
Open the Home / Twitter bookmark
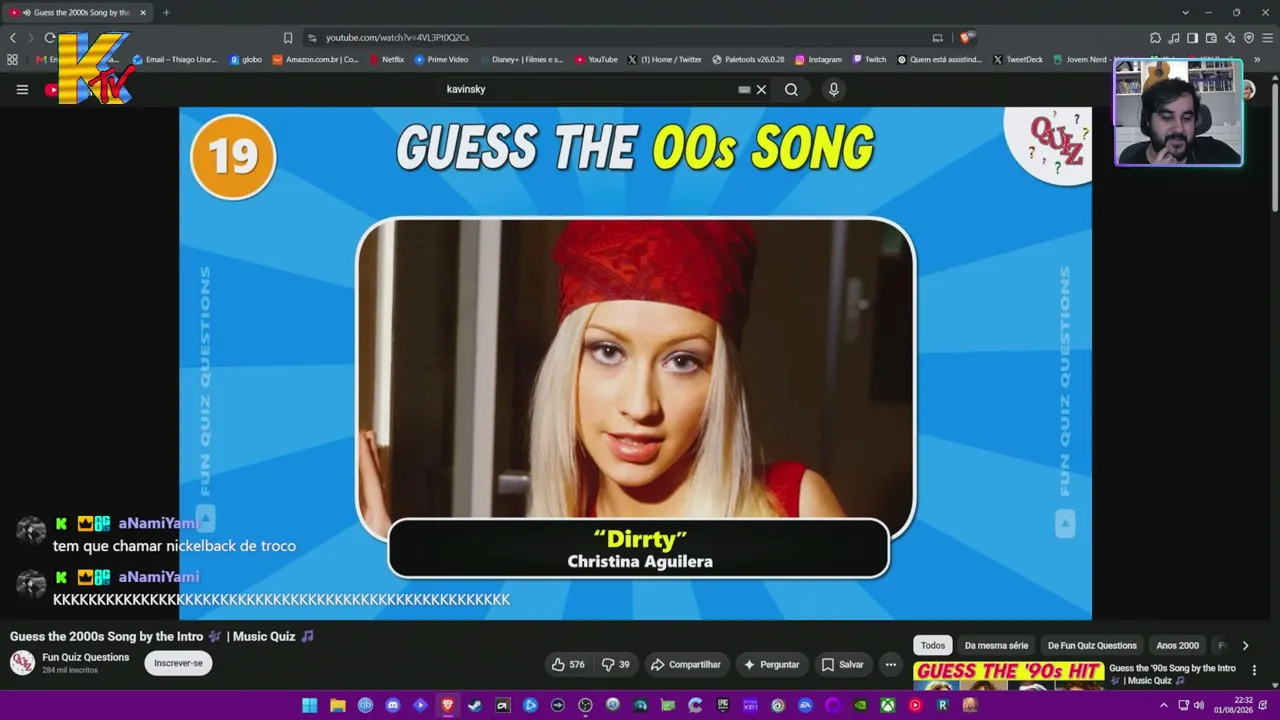point(664,60)
